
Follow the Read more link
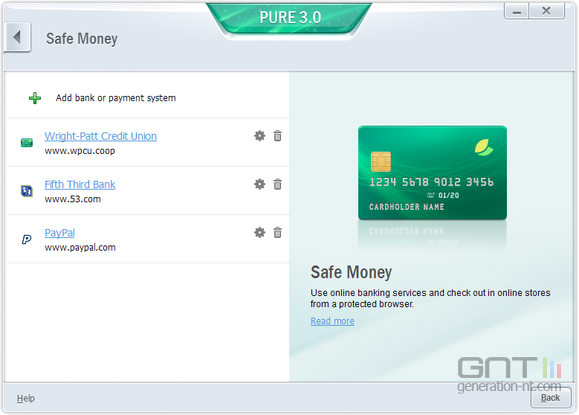[332, 321]
